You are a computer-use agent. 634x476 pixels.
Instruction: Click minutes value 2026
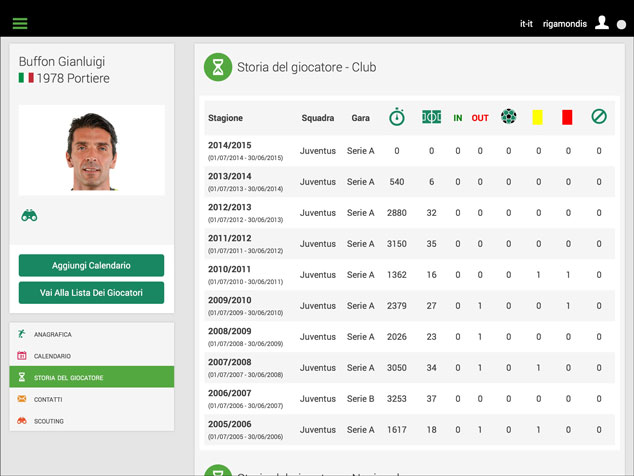point(397,337)
